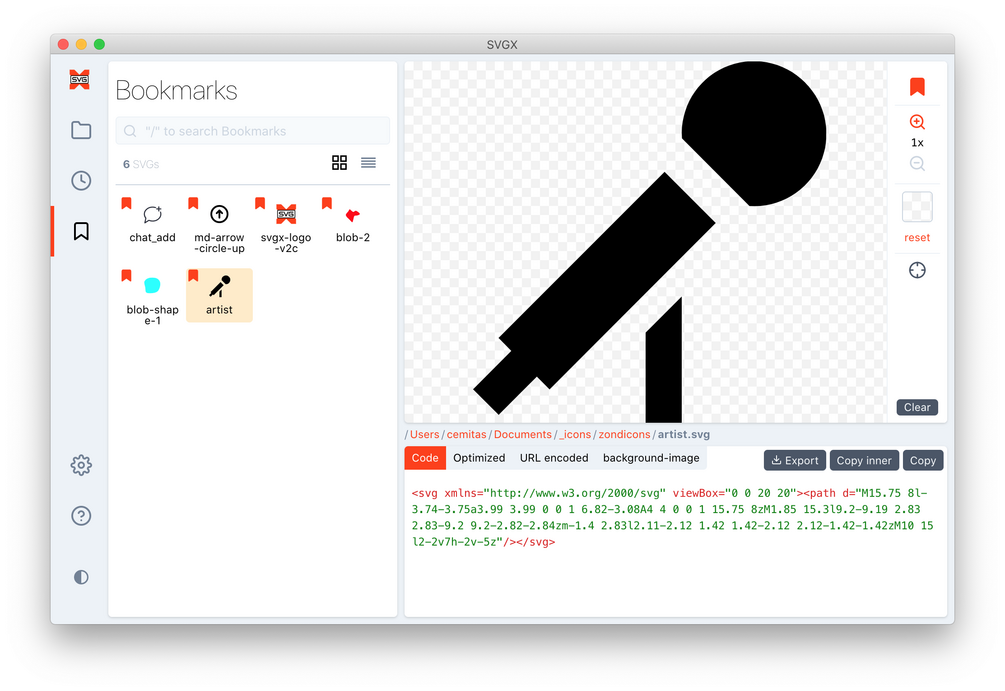Open the Documents path segment
Viewport: 1005px width, 691px height.
pyautogui.click(x=522, y=434)
